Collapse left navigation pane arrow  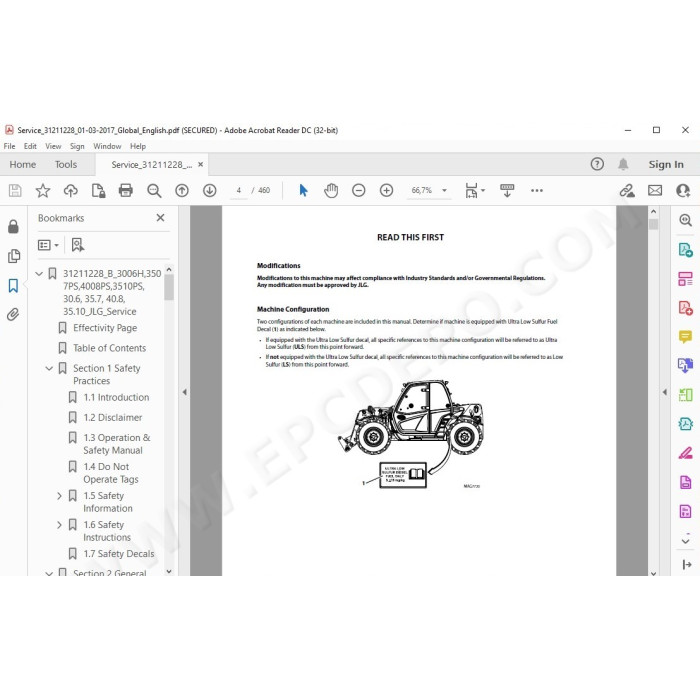click(x=184, y=392)
